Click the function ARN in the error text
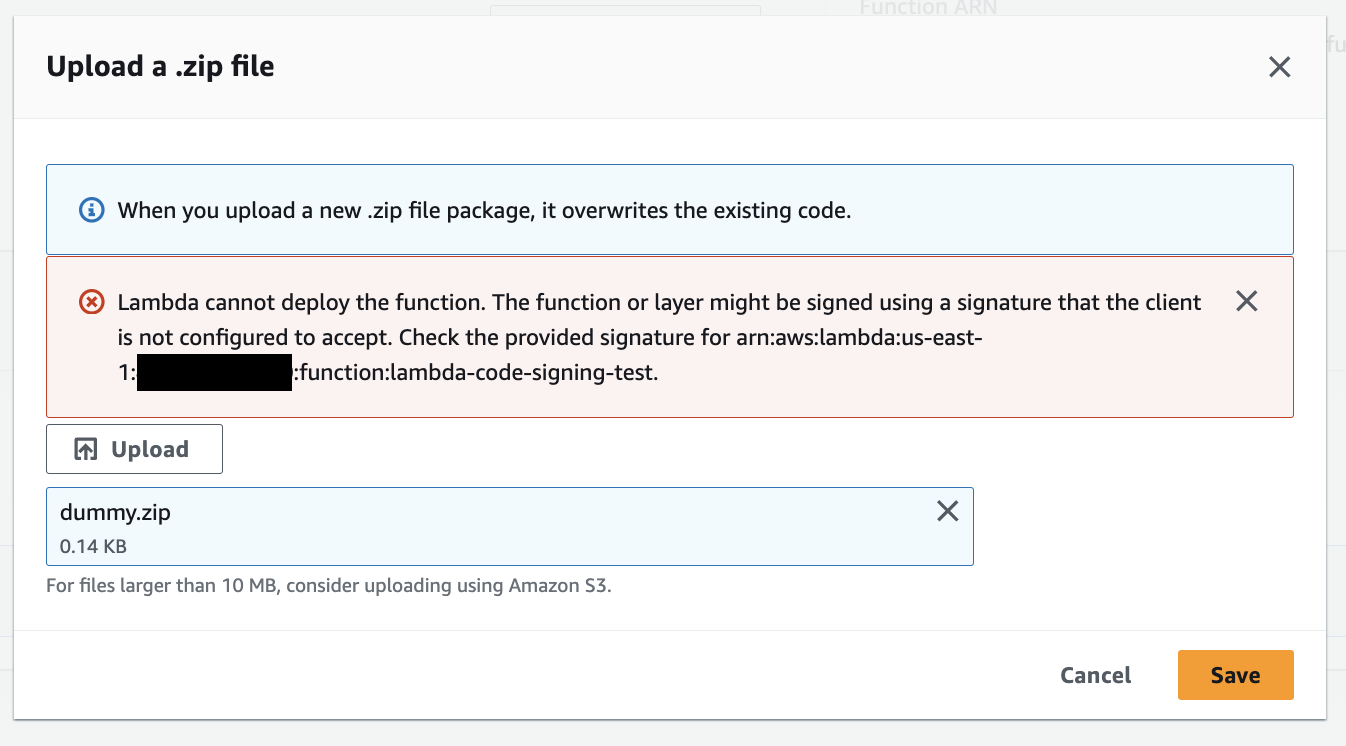Image resolution: width=1346 pixels, height=746 pixels. pyautogui.click(x=400, y=370)
